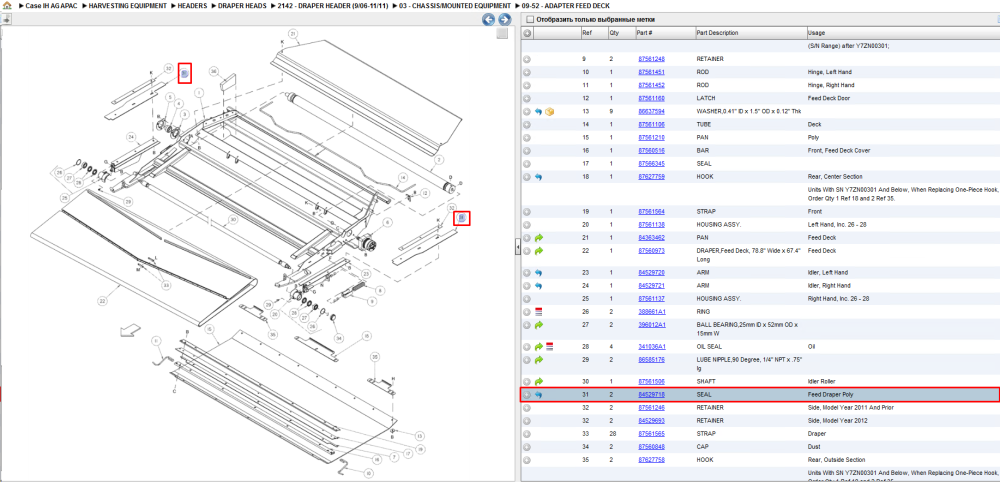Open the HARVESTING EQUIPMENT breadcrumb

pos(129,5)
